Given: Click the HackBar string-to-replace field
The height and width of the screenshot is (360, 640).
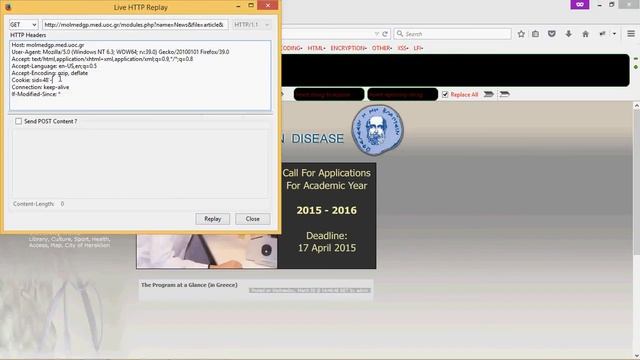Looking at the screenshot, I should (329, 94).
